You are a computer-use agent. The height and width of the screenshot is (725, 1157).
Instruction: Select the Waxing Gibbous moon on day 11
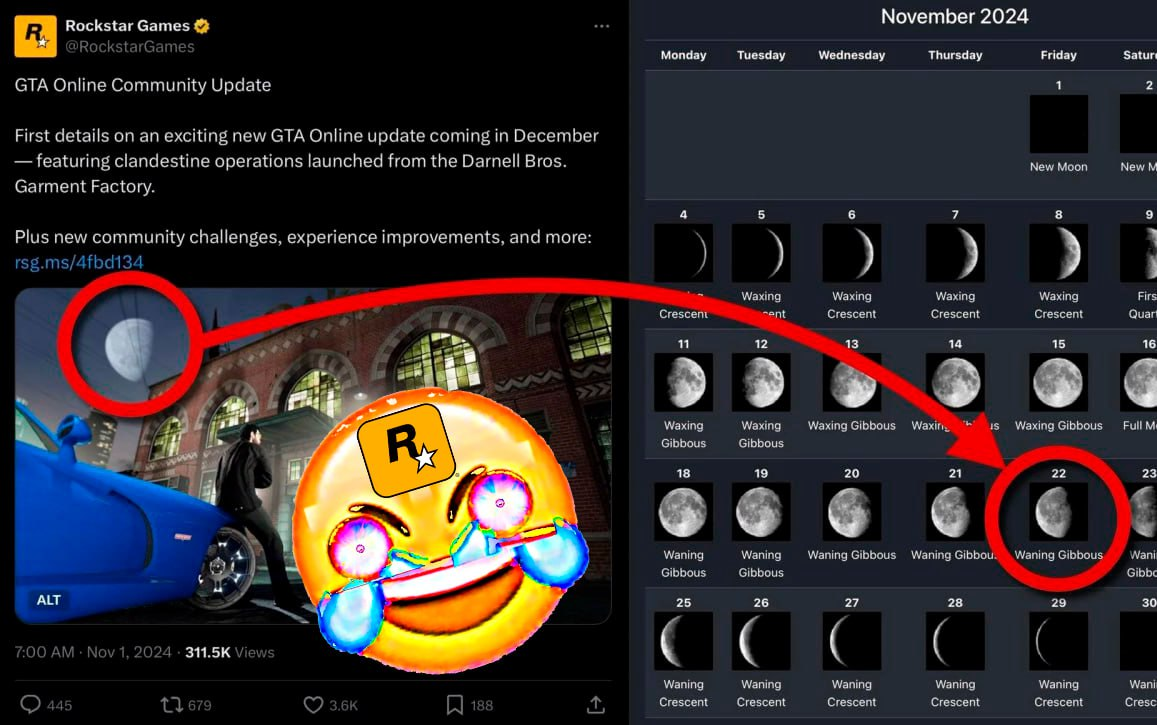pos(683,382)
